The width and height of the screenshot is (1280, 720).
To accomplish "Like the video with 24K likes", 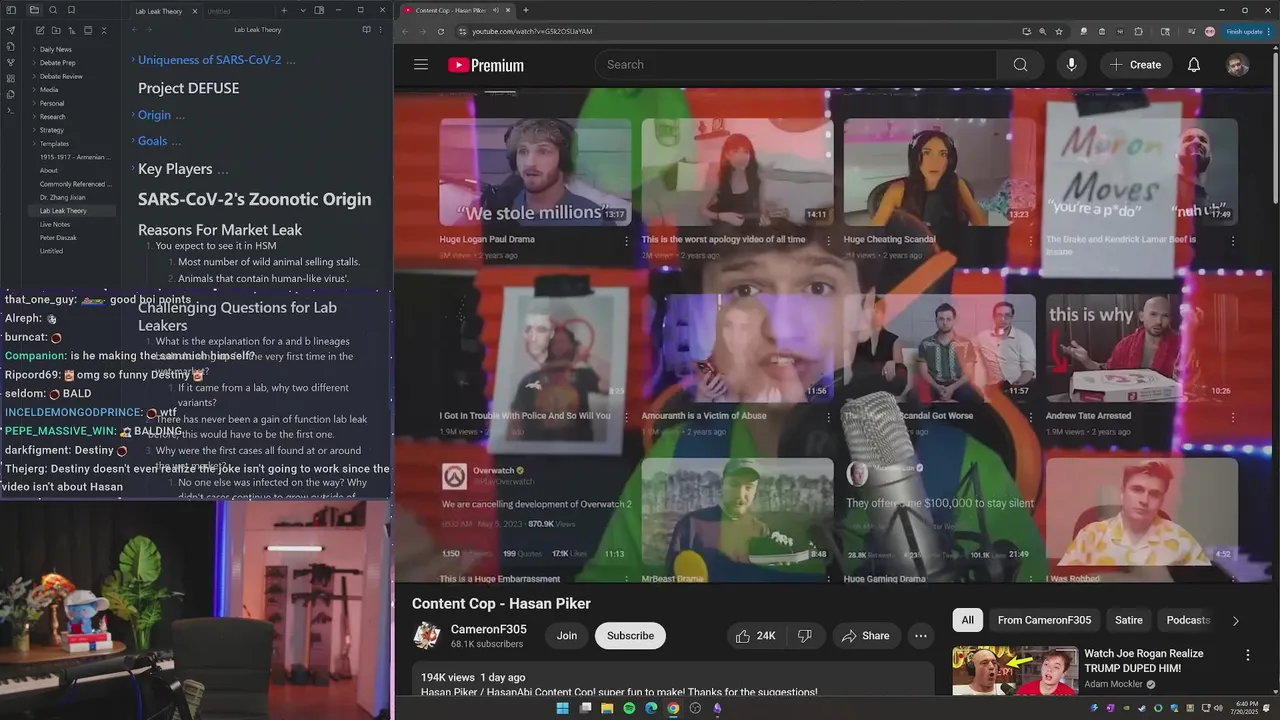I will coord(755,636).
